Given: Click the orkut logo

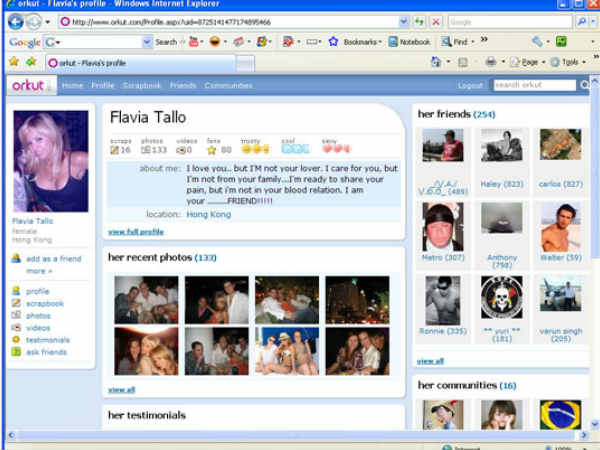Looking at the screenshot, I should pyautogui.click(x=29, y=86).
